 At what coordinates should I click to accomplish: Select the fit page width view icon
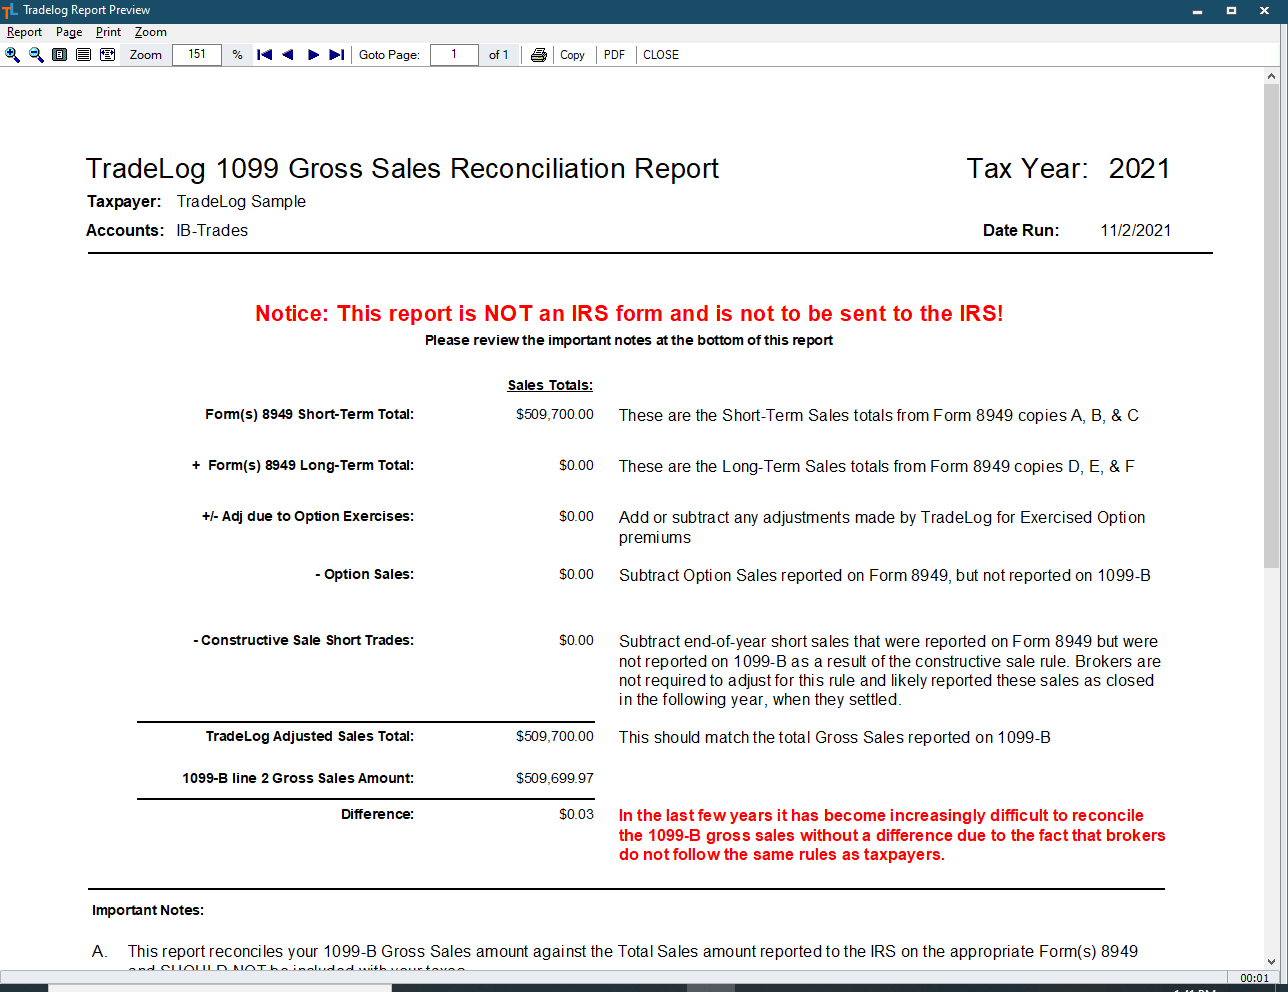[83, 55]
